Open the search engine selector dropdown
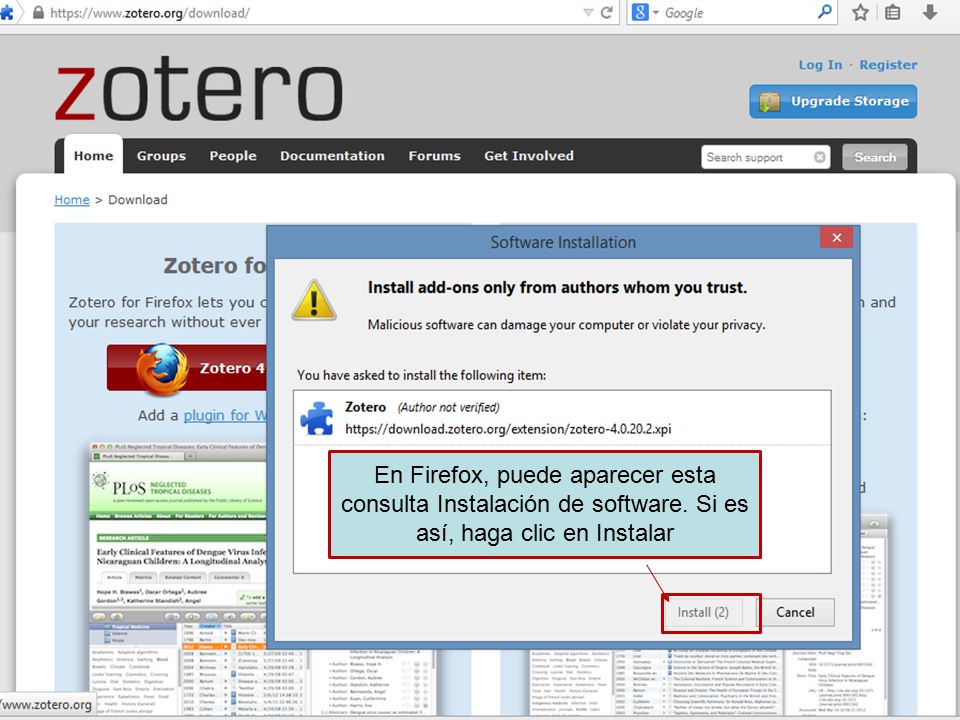The width and height of the screenshot is (960, 720). point(645,12)
